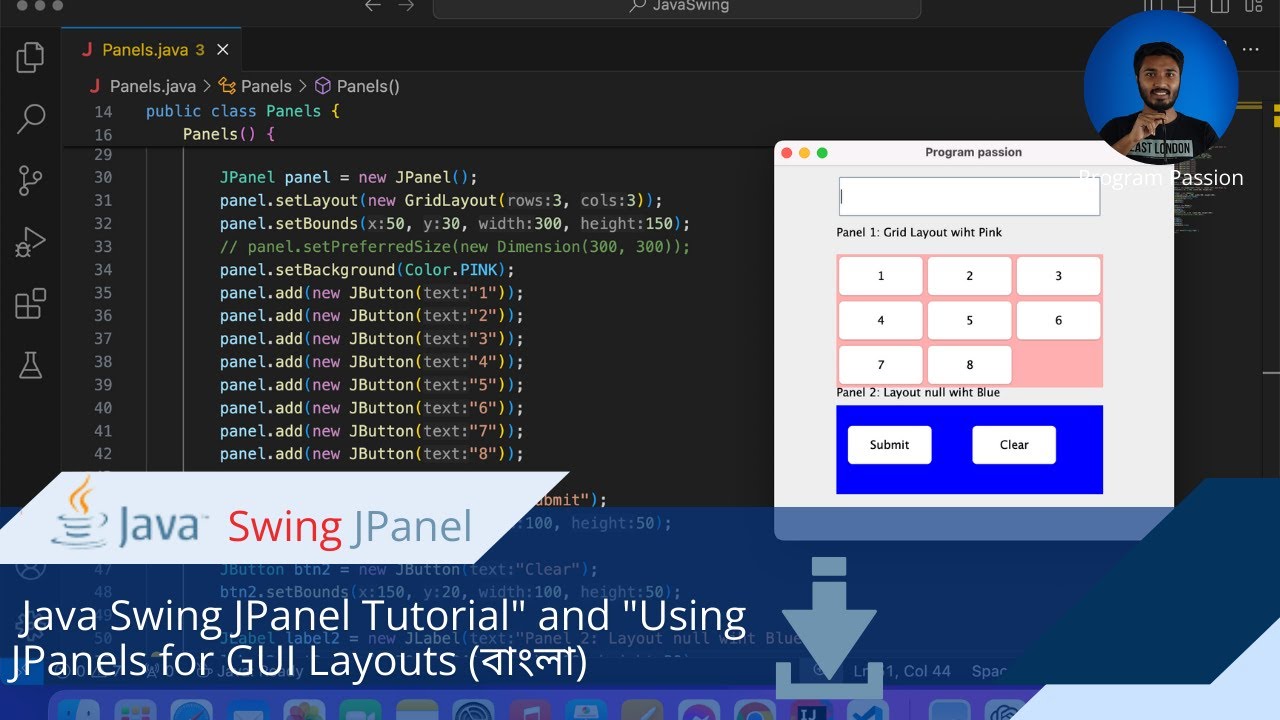Open the Explorer view in activity bar

click(x=30, y=57)
